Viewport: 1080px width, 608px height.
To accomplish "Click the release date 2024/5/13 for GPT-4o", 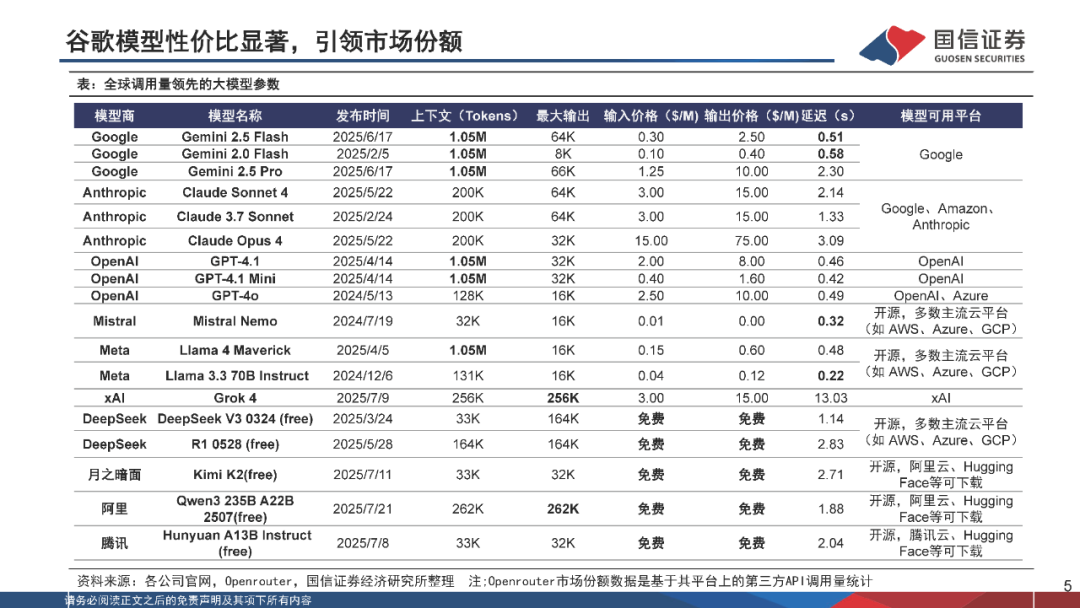I will [362, 296].
